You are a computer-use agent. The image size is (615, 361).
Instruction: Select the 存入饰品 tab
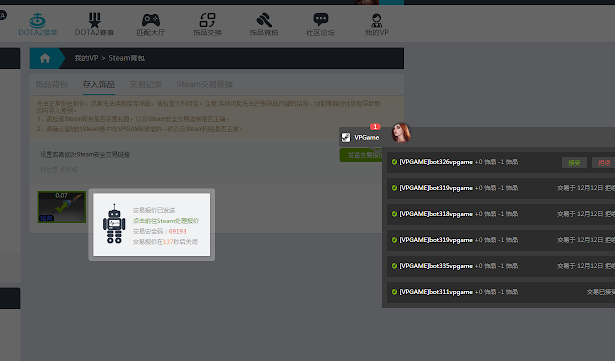[x=98, y=84]
